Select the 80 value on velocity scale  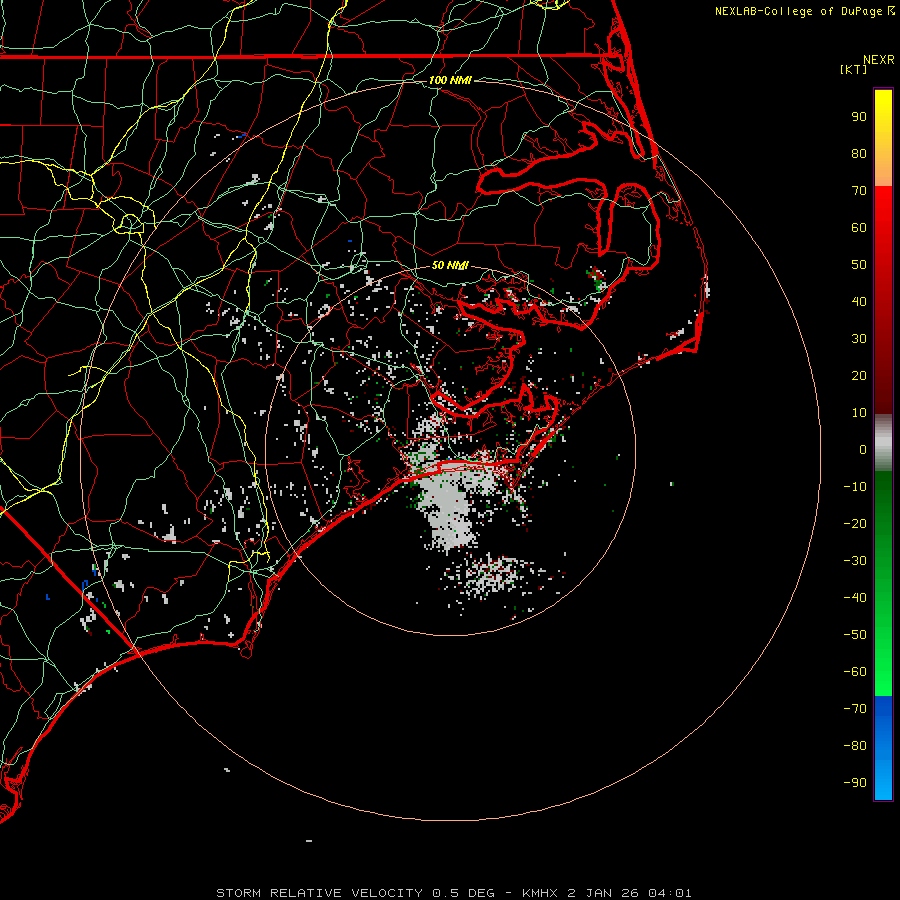859,154
